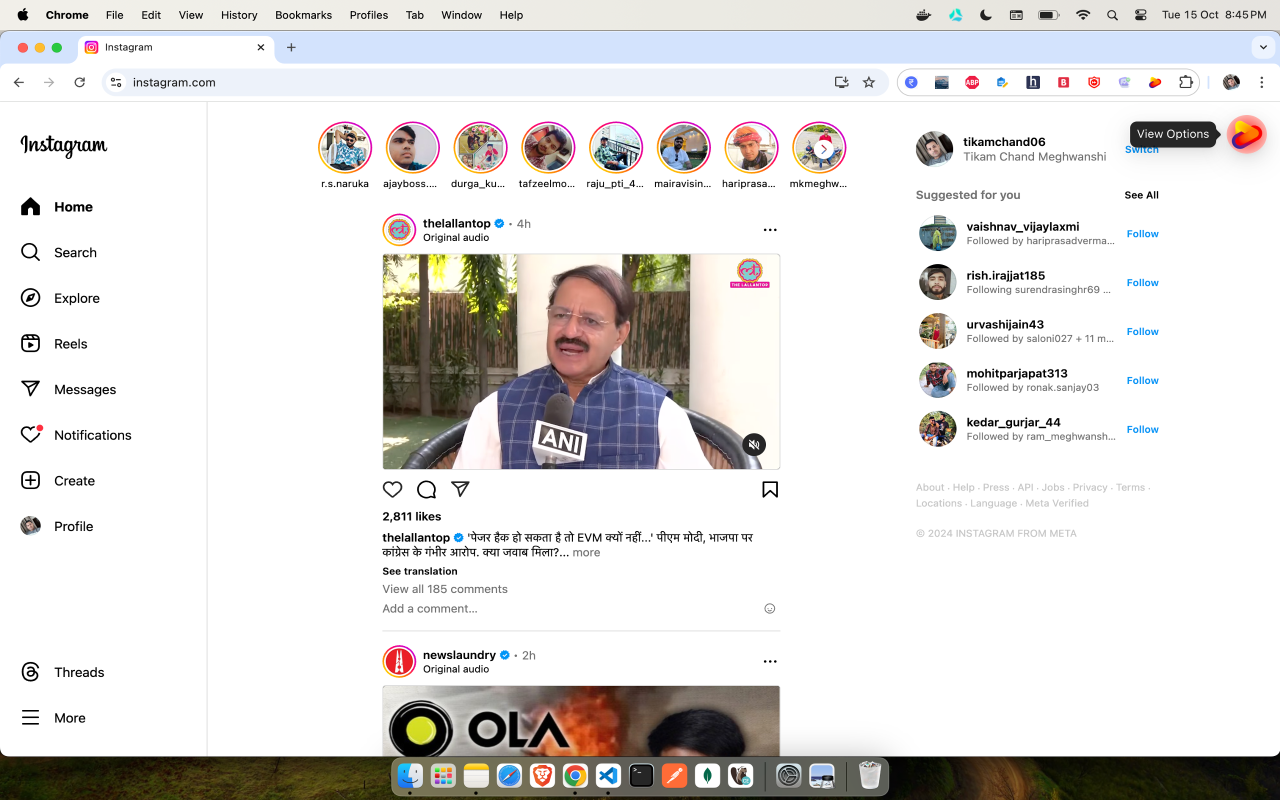This screenshot has height=800, width=1280.
Task: Expand the caption with 'more'
Action: click(586, 552)
